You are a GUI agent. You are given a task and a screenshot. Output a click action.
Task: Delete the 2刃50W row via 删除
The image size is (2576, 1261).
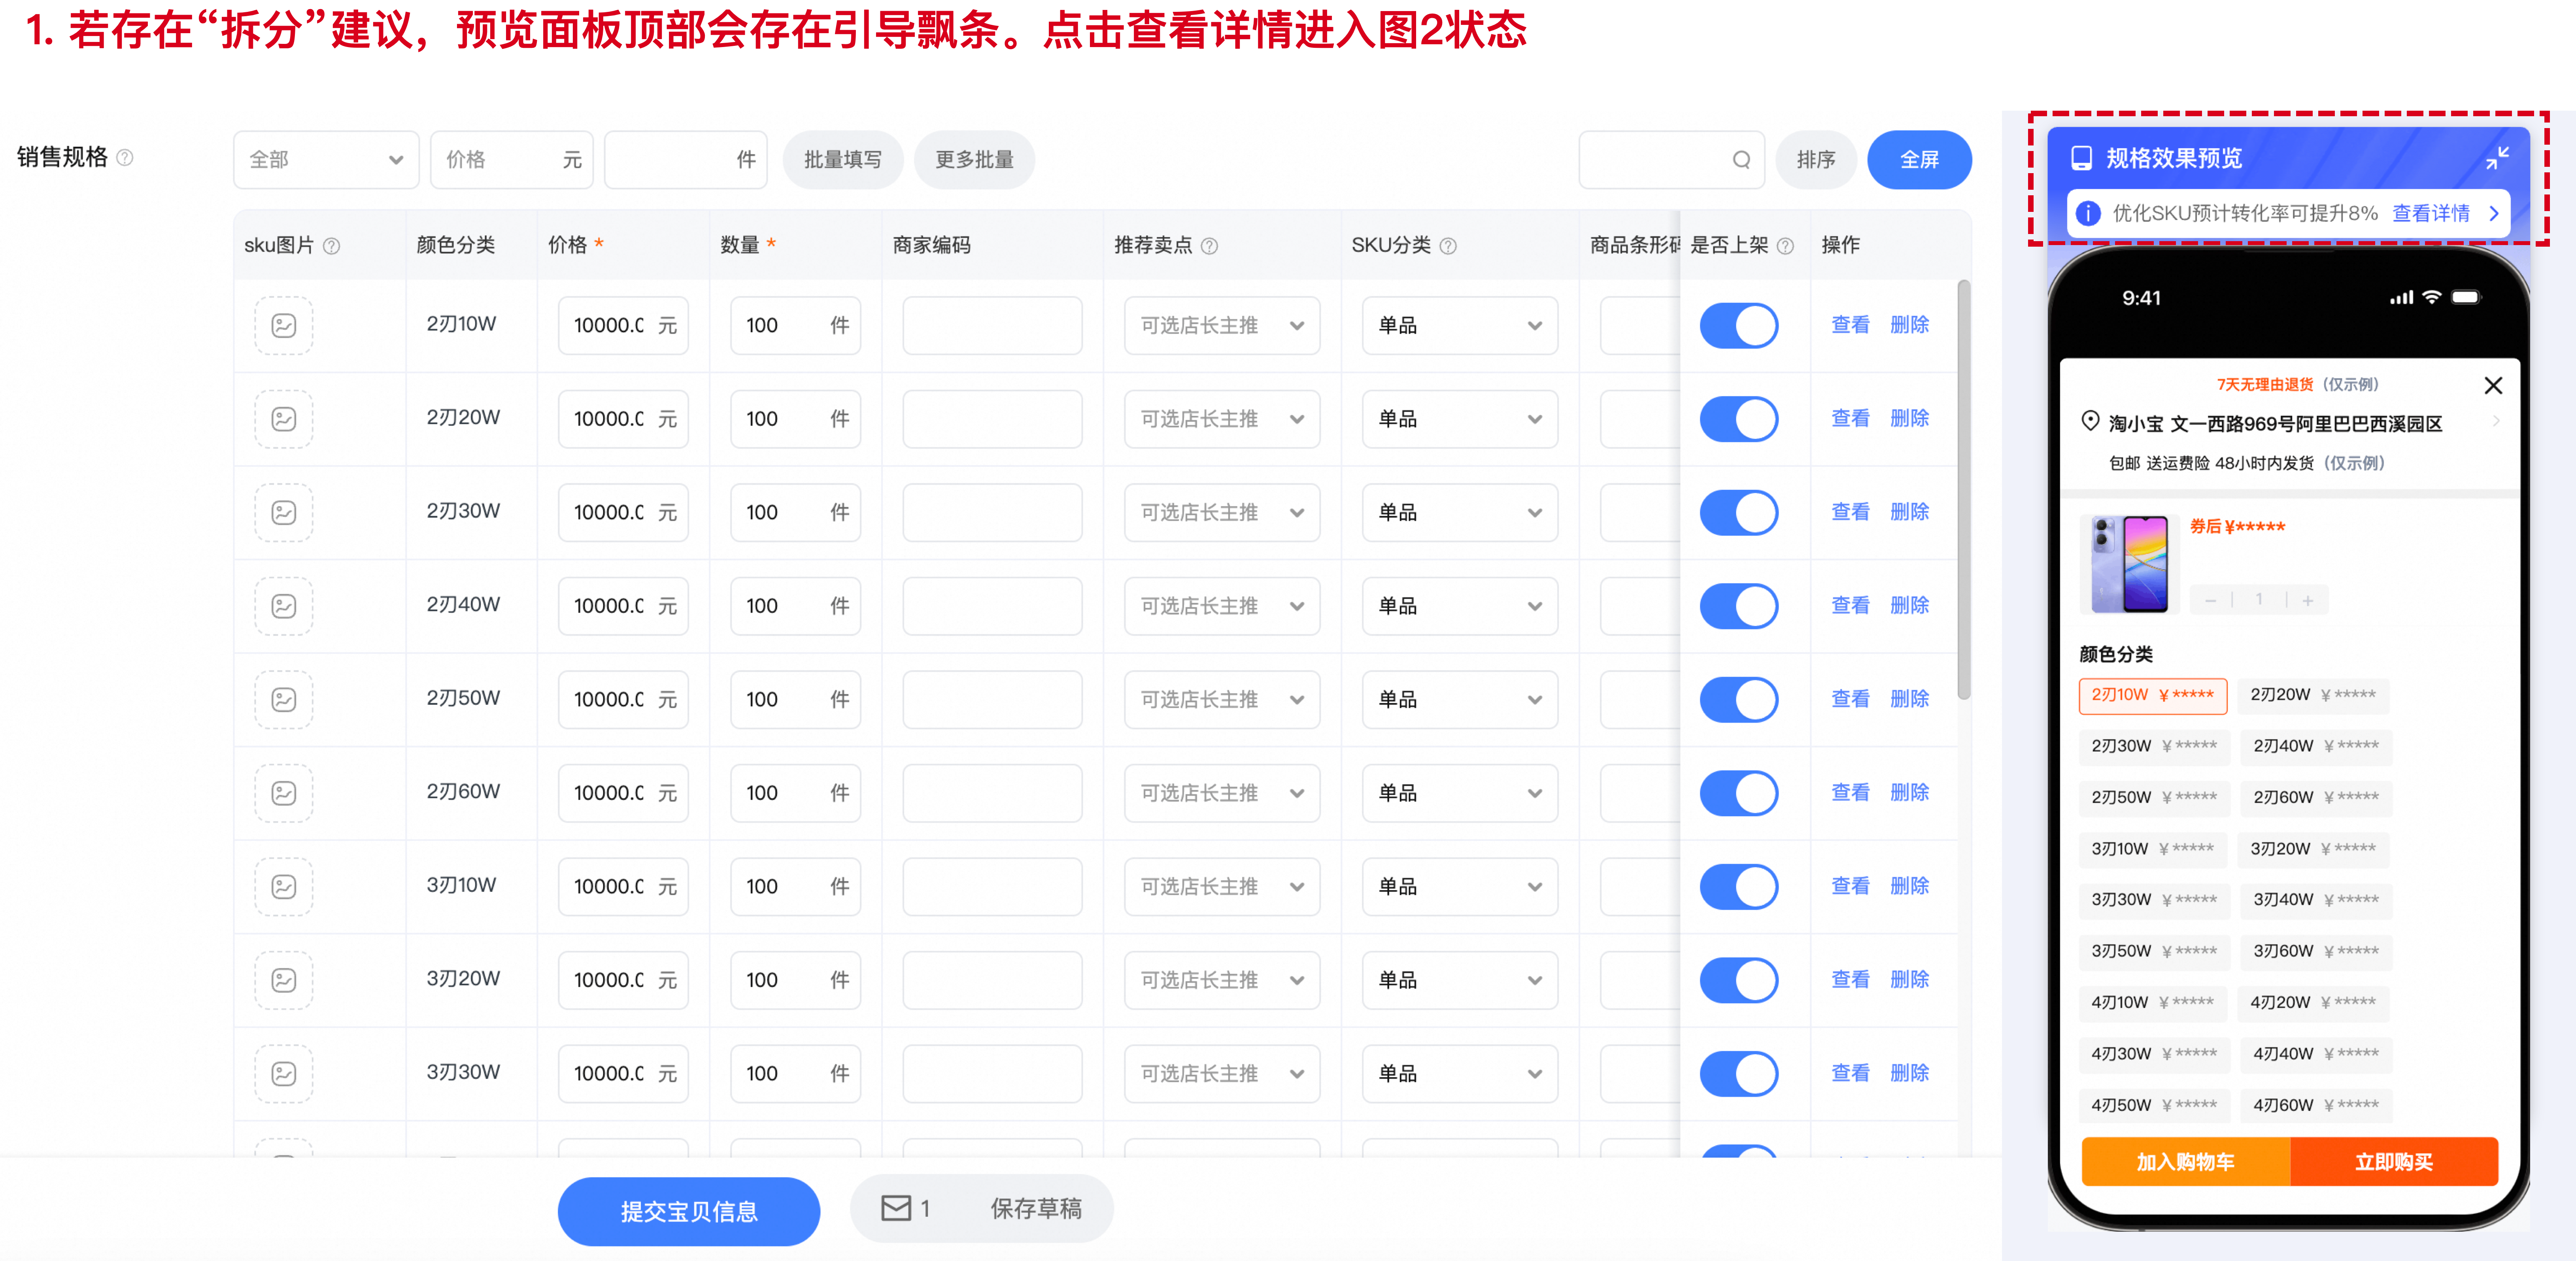point(1909,699)
